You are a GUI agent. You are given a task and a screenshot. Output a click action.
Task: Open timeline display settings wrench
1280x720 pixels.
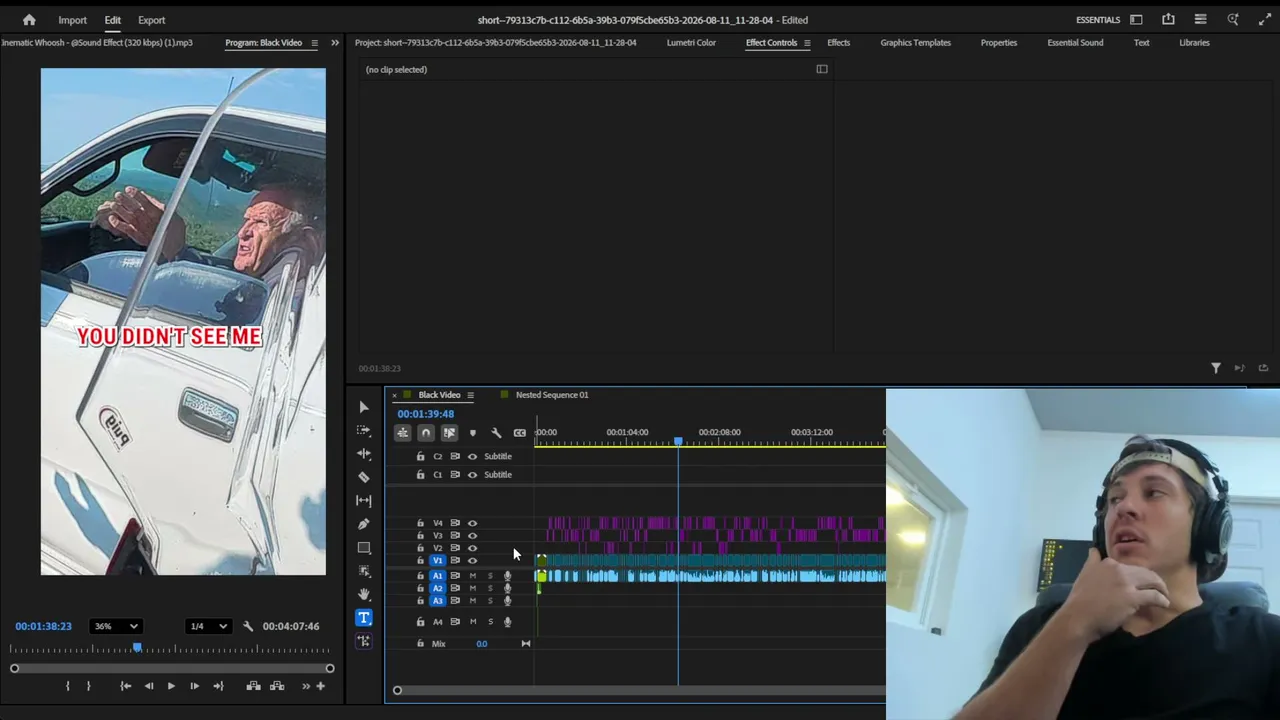click(496, 433)
